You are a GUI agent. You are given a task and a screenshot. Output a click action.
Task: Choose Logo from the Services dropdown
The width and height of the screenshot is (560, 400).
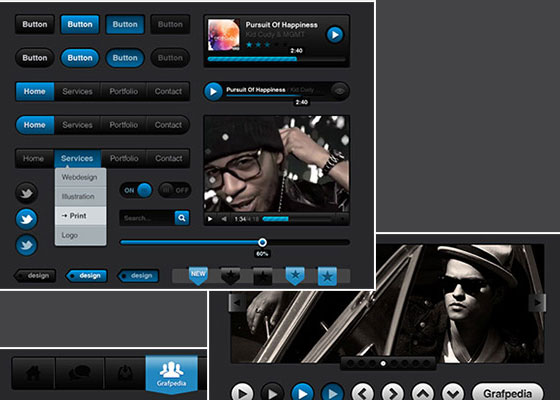pos(80,236)
